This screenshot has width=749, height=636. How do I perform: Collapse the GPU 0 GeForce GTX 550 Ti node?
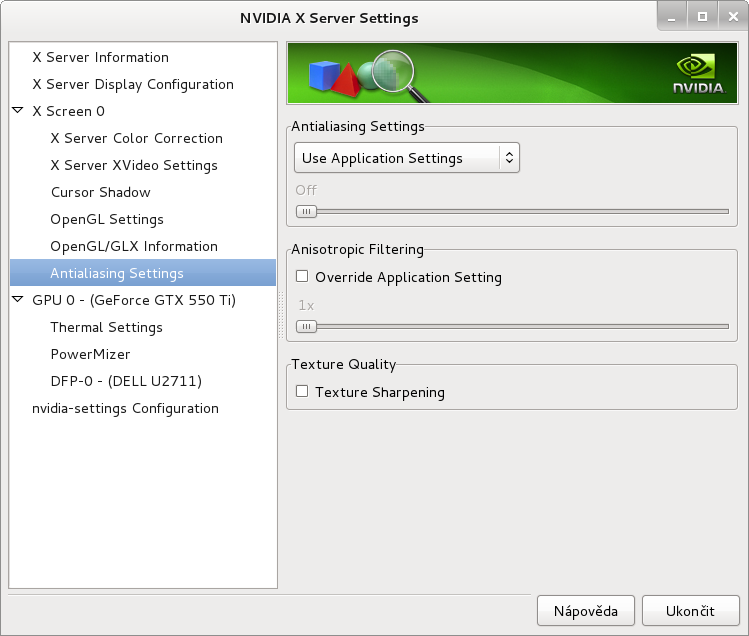click(18, 300)
